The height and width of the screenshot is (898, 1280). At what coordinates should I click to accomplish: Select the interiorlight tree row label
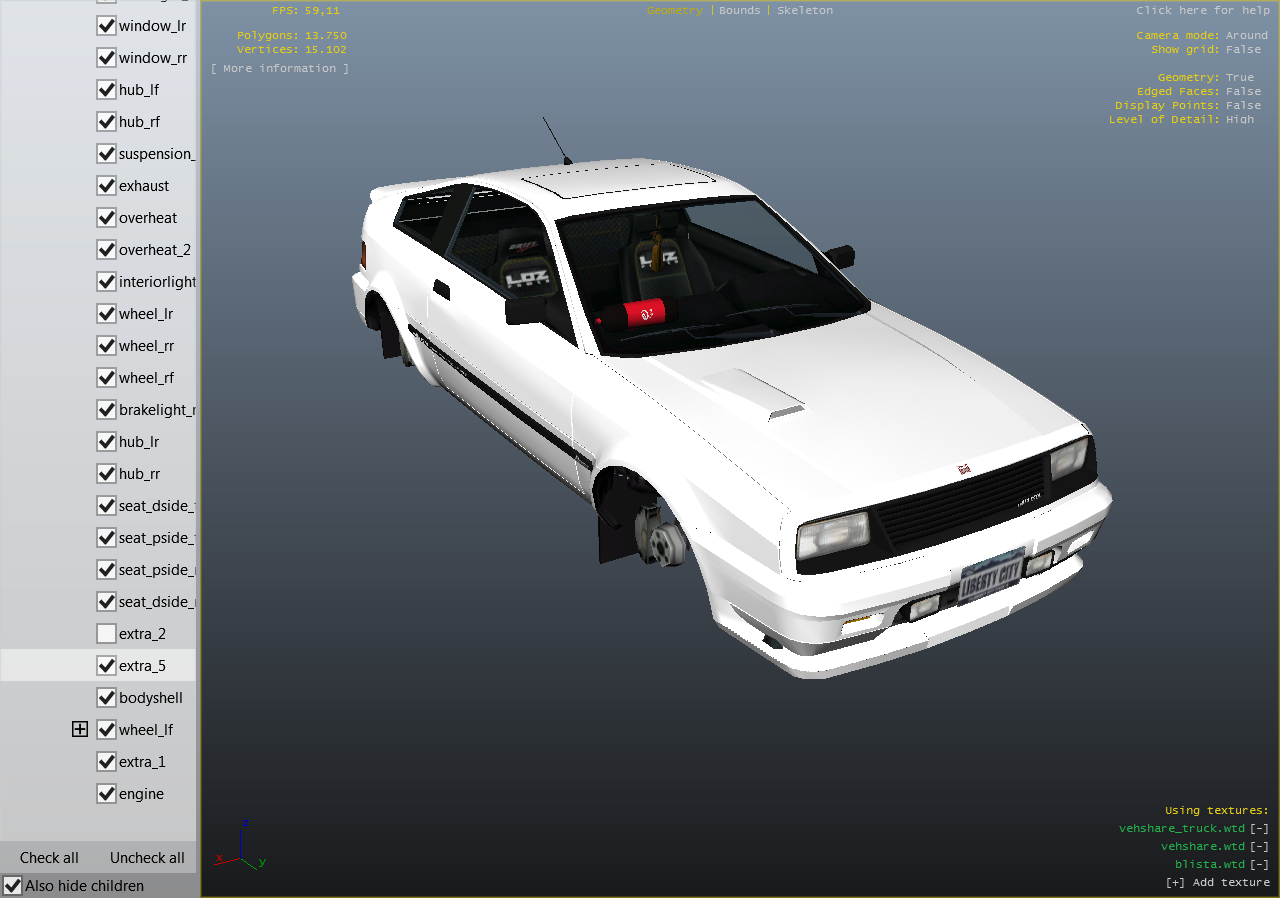pos(157,282)
